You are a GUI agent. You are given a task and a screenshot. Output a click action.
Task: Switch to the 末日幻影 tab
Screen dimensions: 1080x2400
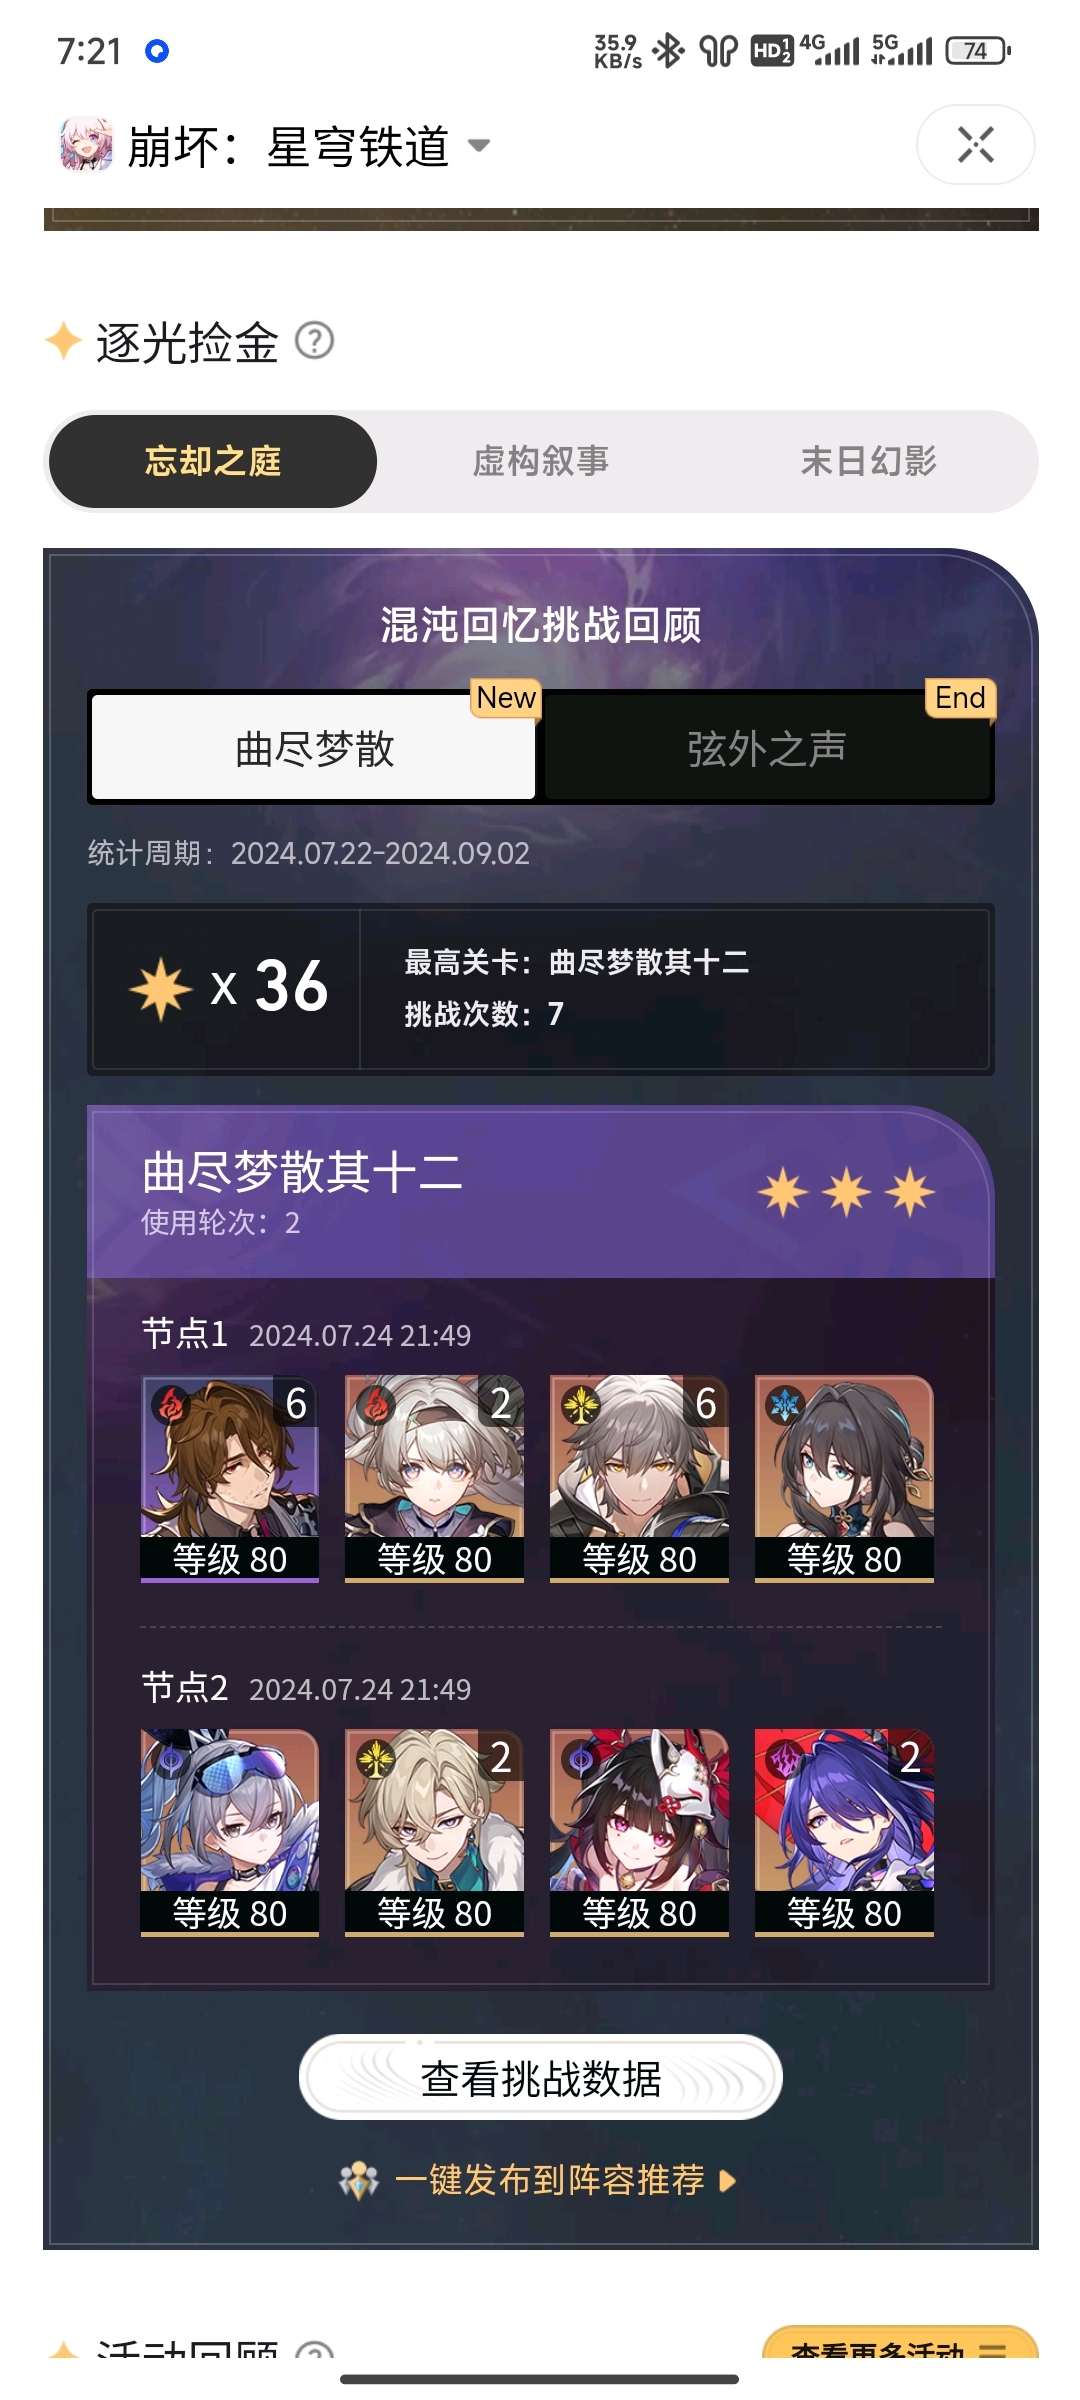(869, 461)
